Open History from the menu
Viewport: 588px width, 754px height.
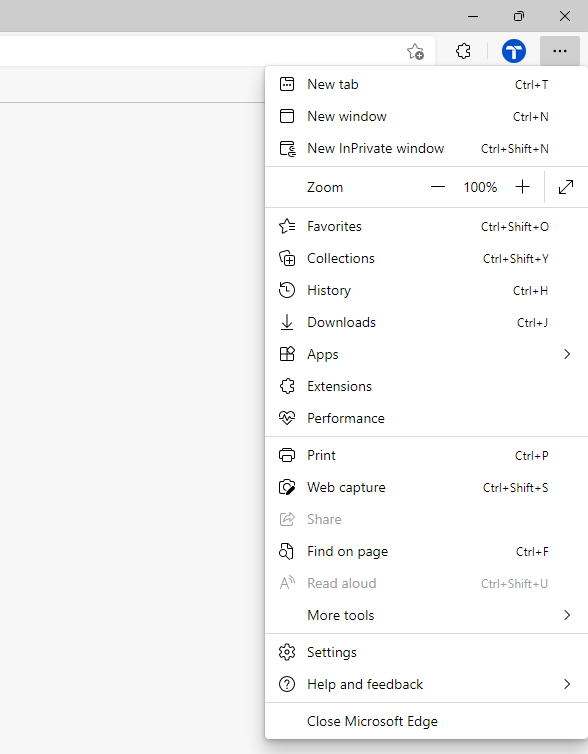pyautogui.click(x=426, y=290)
